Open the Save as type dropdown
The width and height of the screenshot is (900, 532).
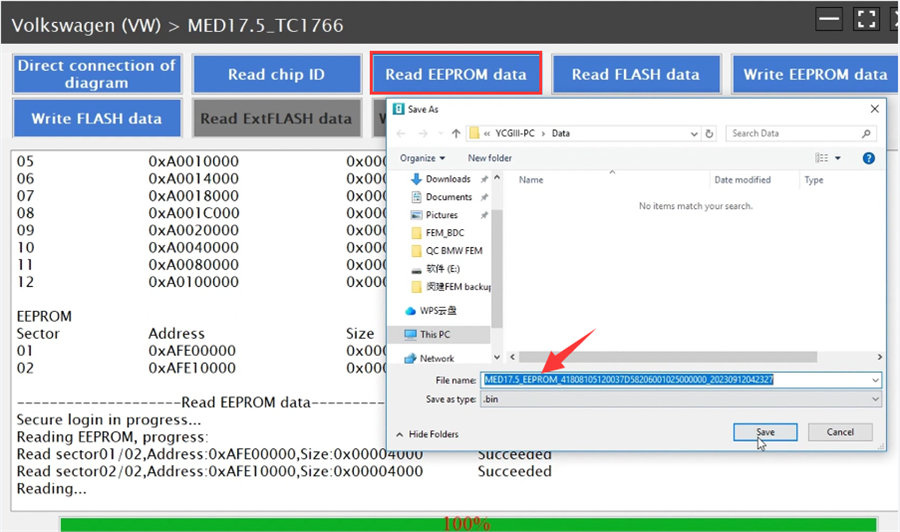[681, 399]
